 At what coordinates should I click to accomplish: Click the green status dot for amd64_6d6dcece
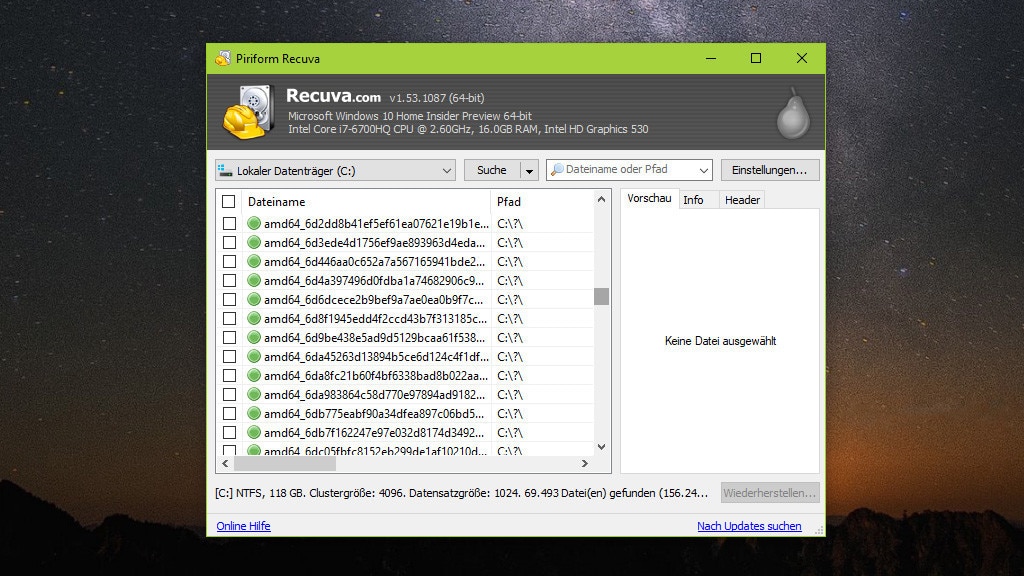(x=254, y=299)
